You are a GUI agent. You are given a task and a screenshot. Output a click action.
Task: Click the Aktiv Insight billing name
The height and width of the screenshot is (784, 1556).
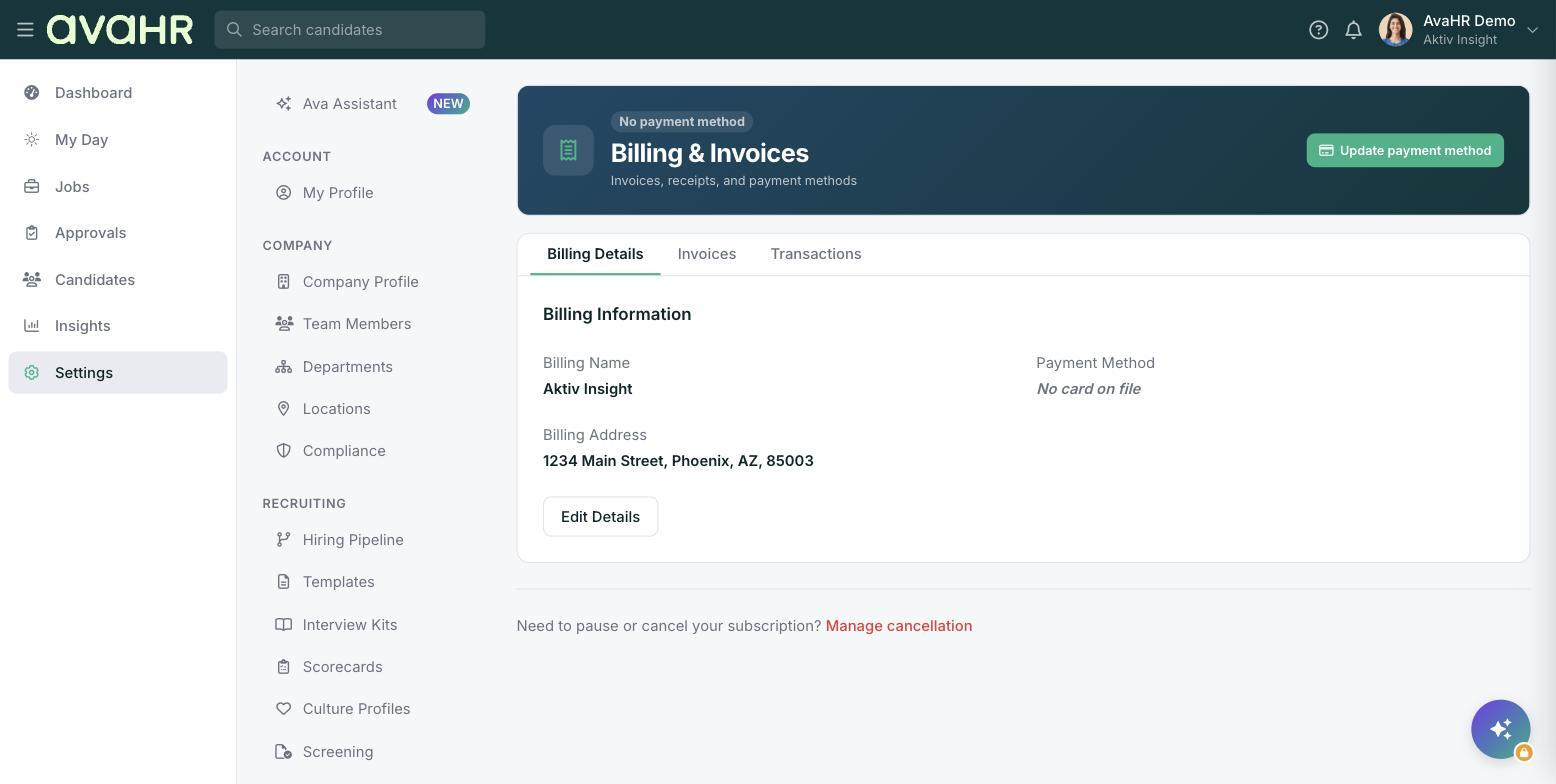pos(588,389)
